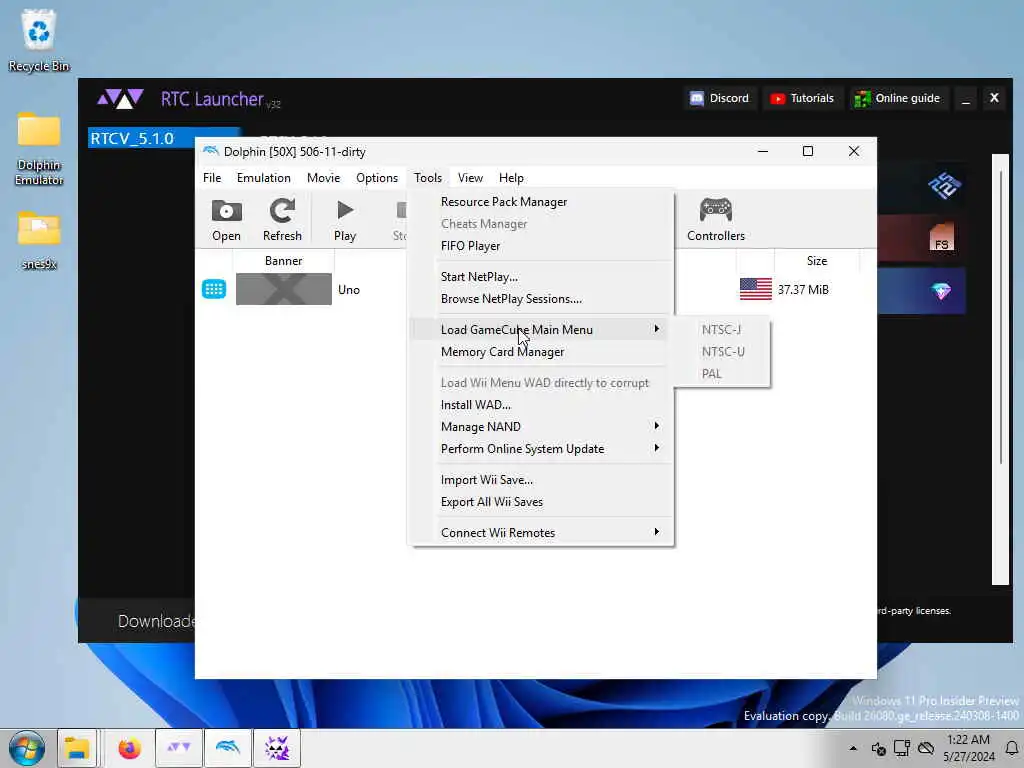Click the Open toolbar icon in Dolphin

click(227, 219)
